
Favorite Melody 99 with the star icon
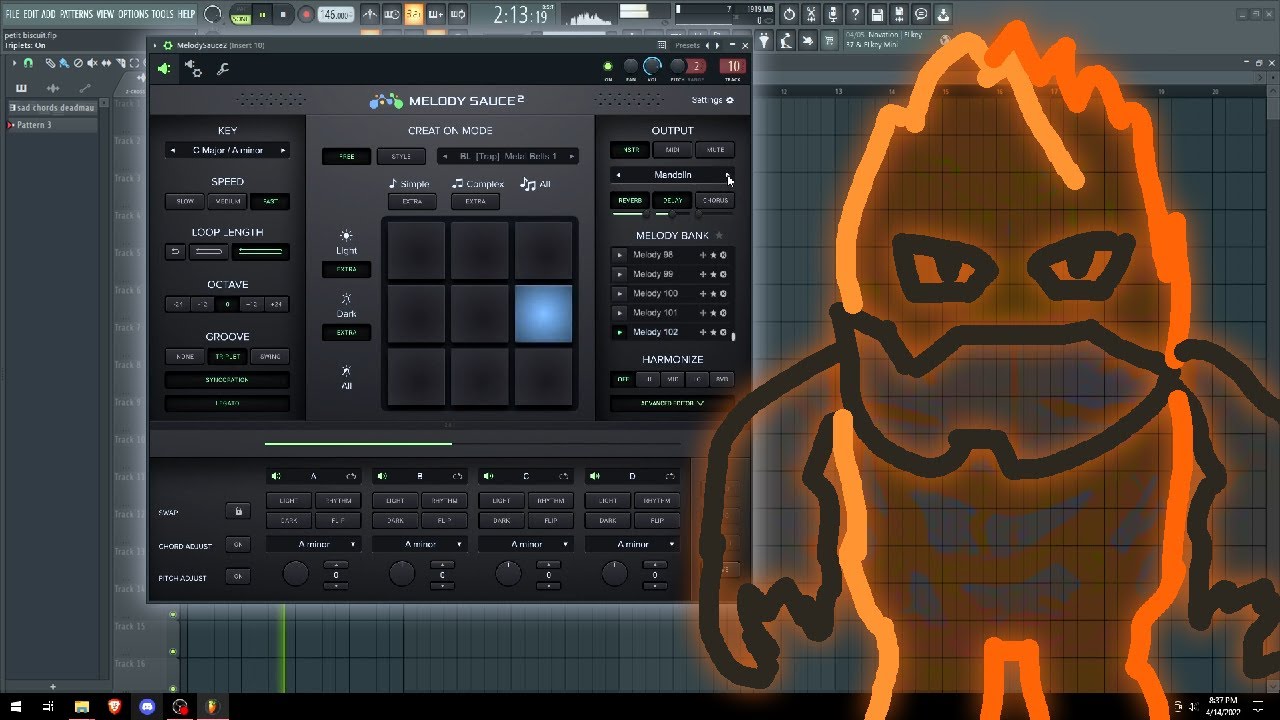(x=713, y=274)
